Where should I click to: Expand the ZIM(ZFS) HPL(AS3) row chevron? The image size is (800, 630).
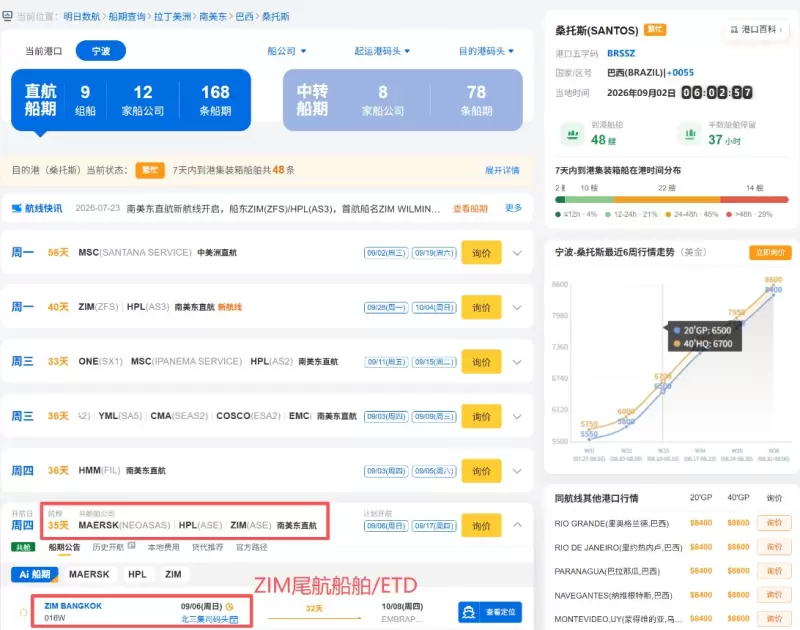tap(517, 308)
